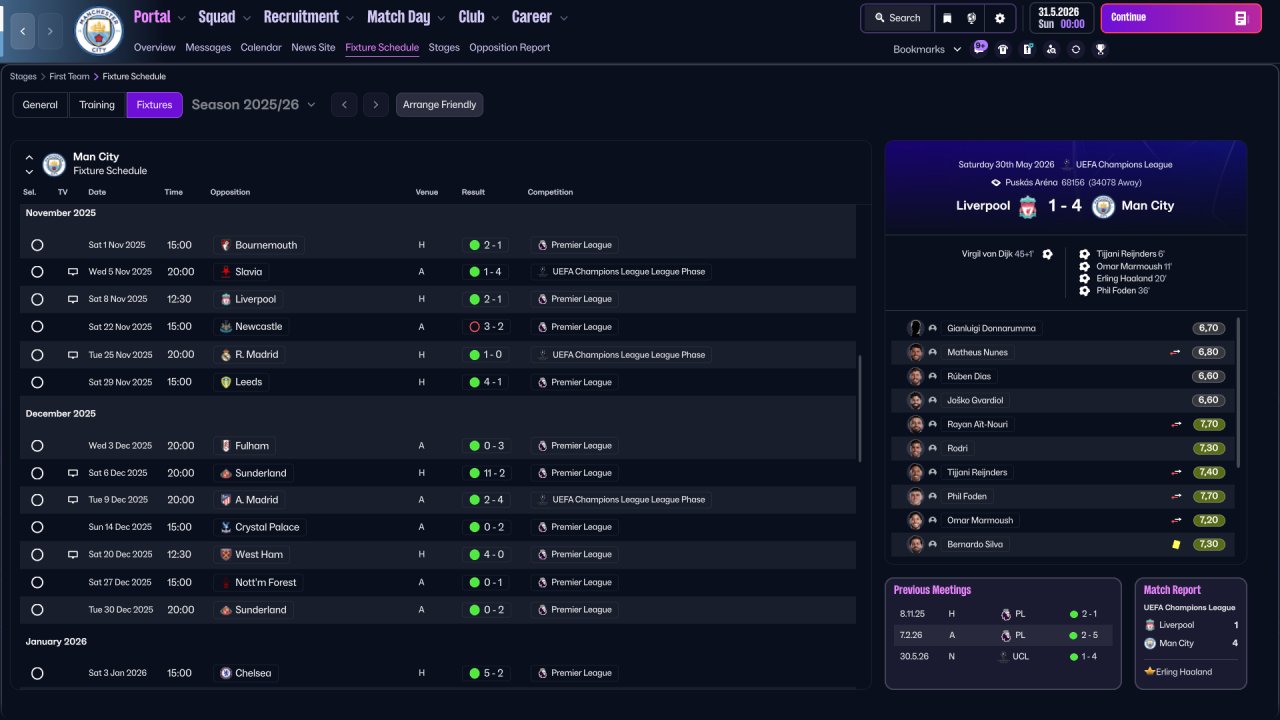Click the Manchester City club badge
This screenshot has width=1280, height=720.
point(99,31)
